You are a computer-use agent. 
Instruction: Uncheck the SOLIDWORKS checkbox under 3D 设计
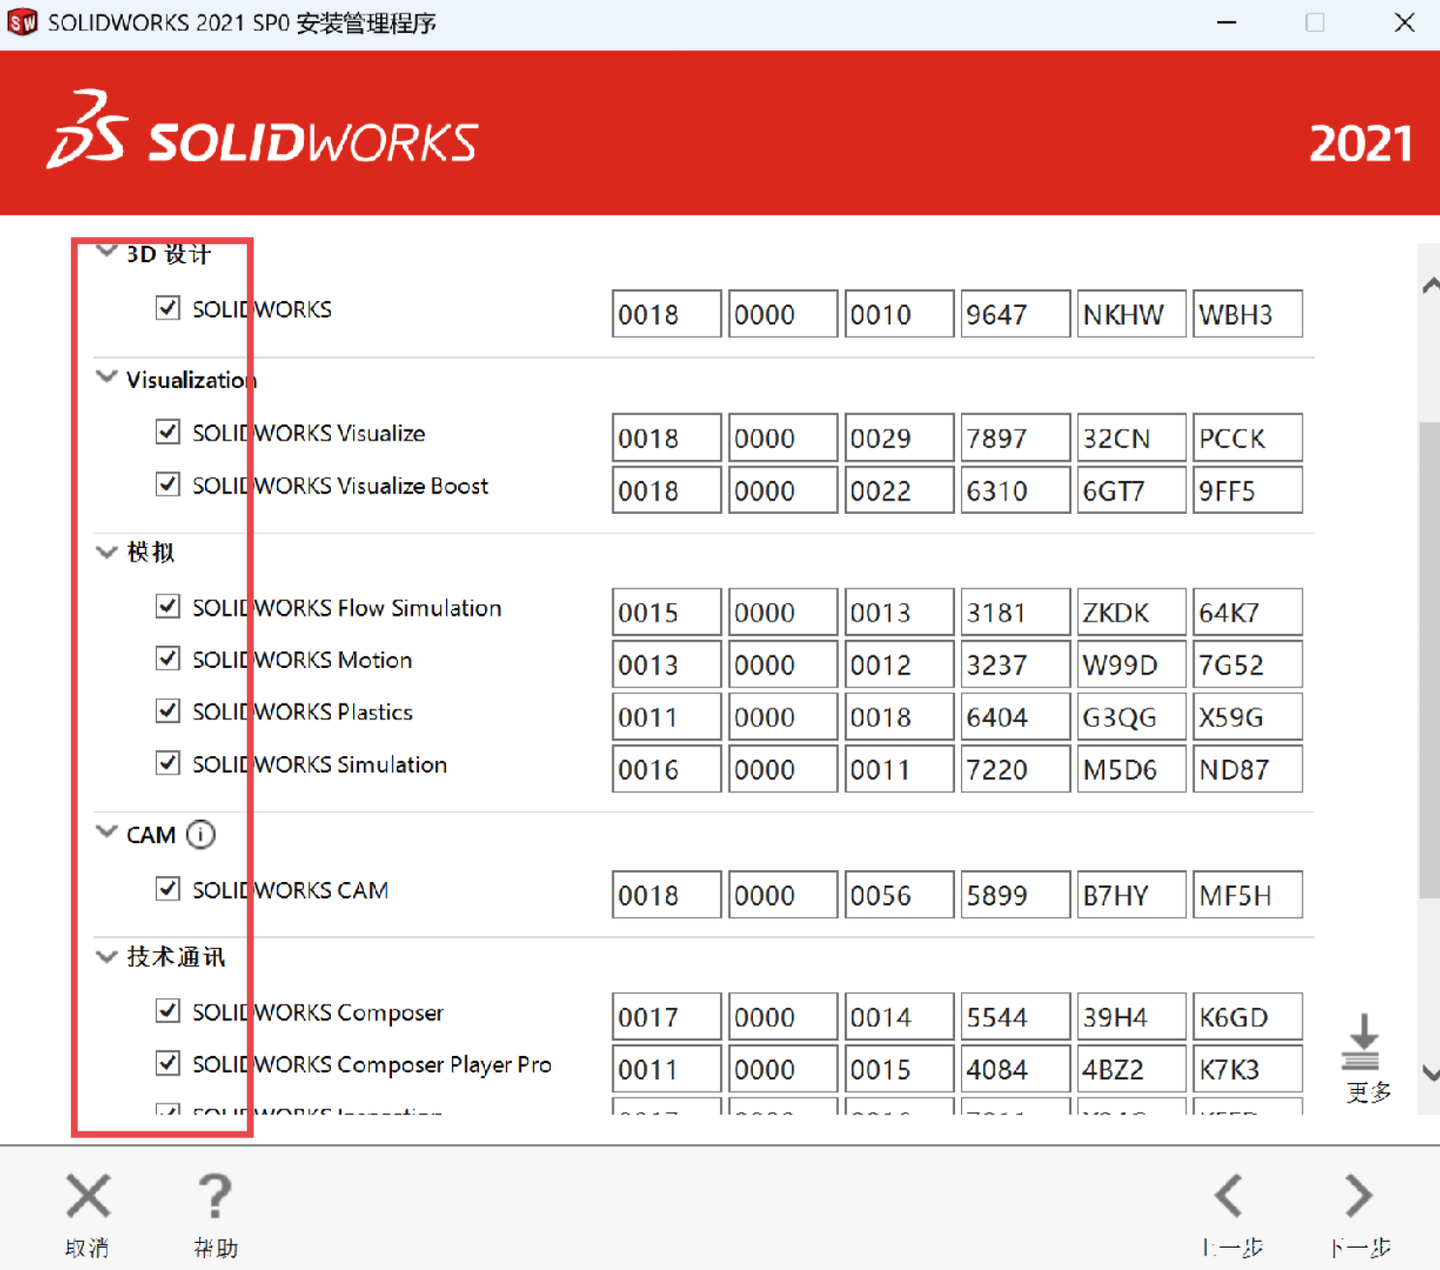[x=167, y=308]
